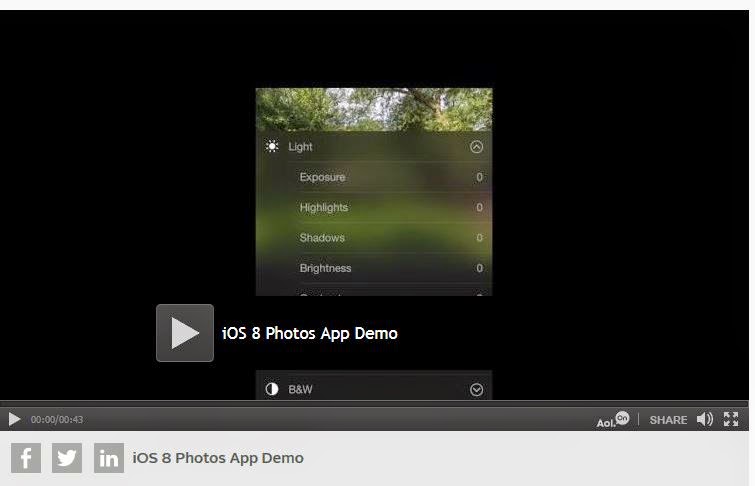Click the B&W section label
This screenshot has height=486, width=755.
[x=300, y=390]
